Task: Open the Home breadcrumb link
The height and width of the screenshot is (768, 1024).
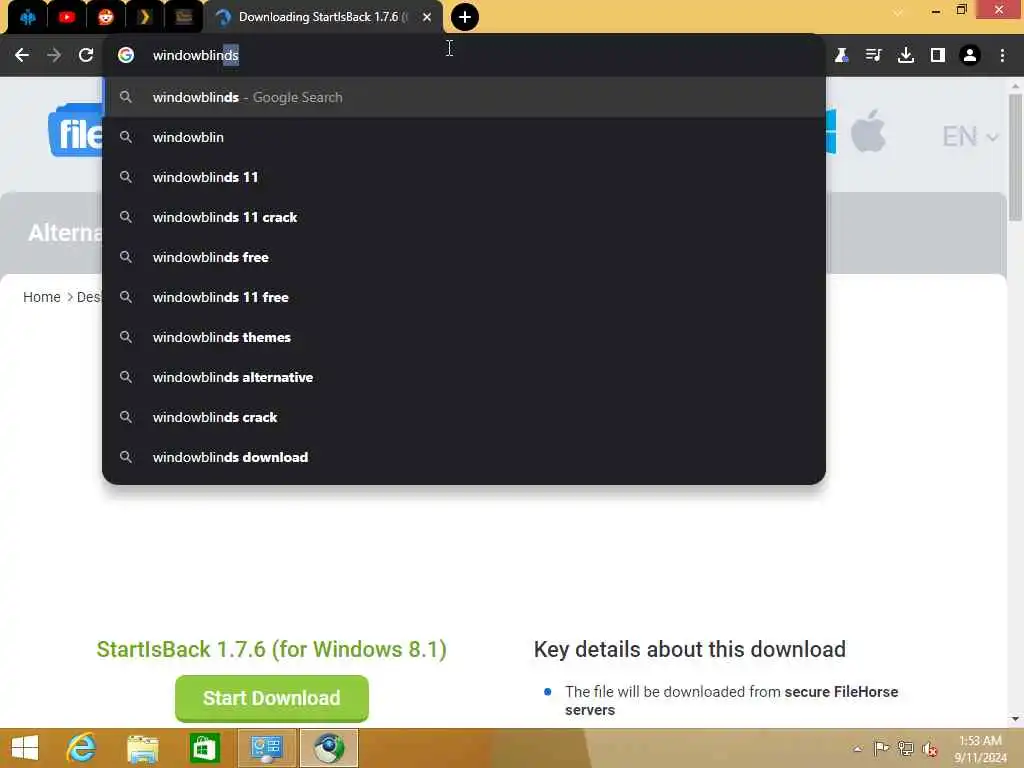Action: tap(42, 297)
